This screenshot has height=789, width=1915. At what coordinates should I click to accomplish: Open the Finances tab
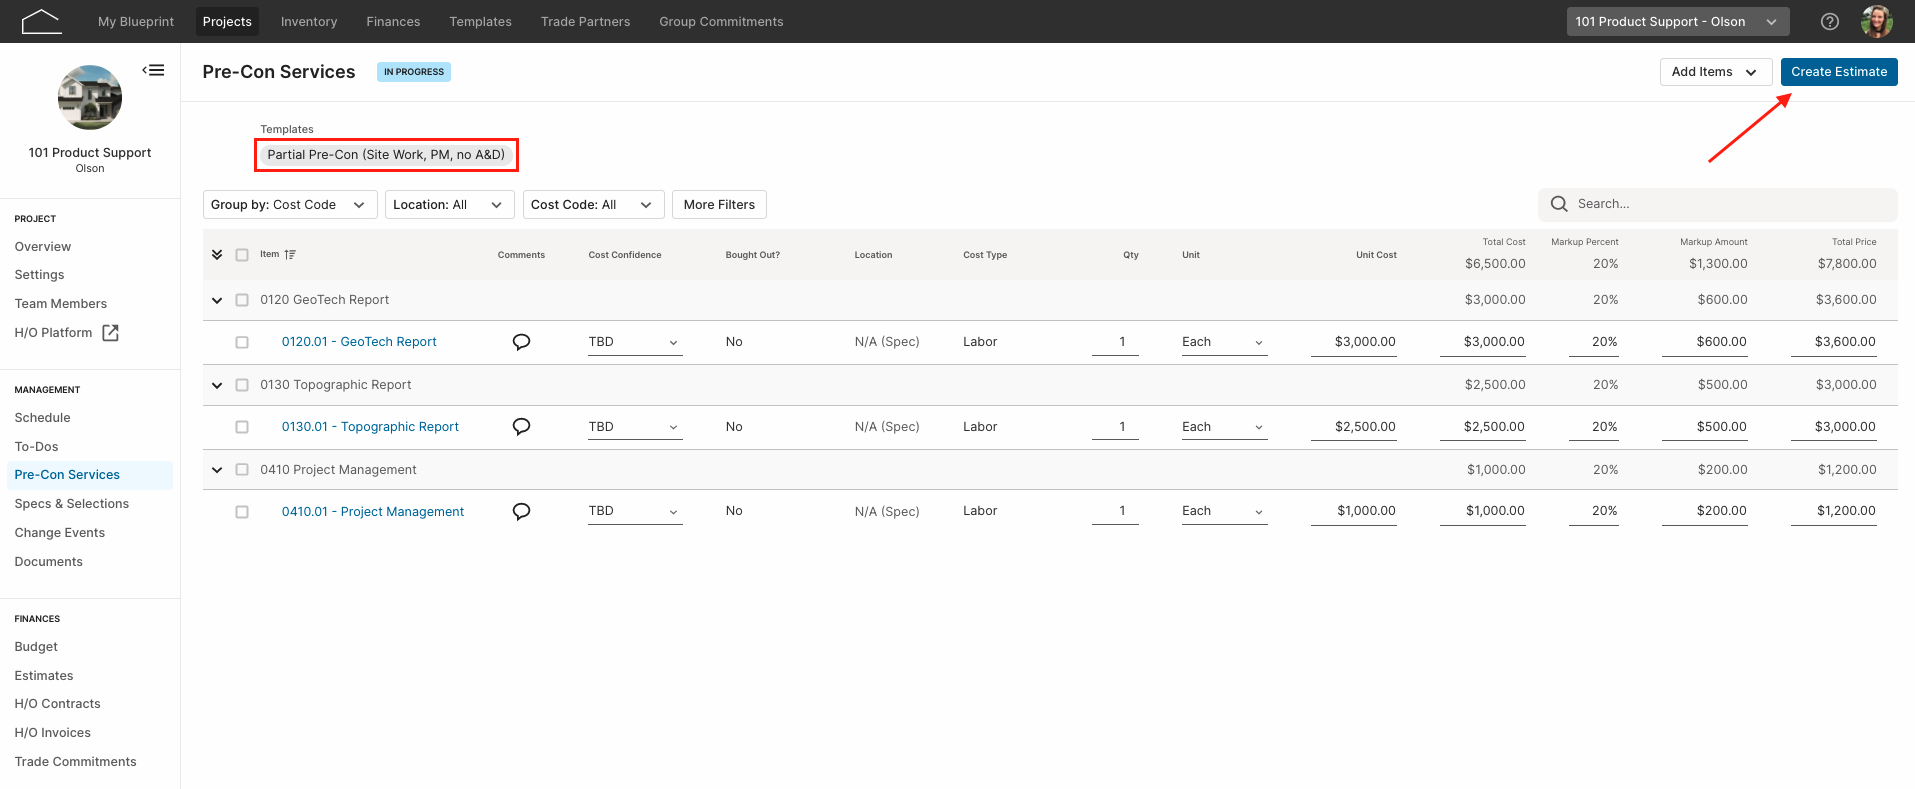point(393,21)
